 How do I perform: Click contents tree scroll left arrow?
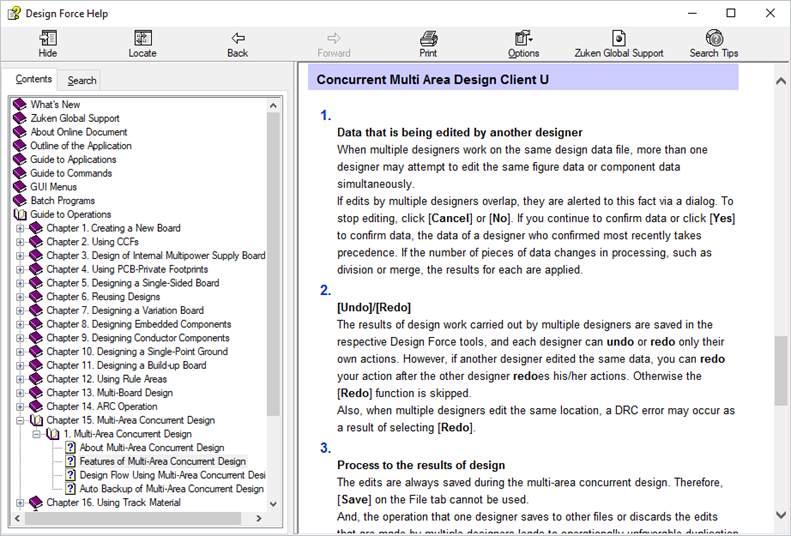[18, 518]
